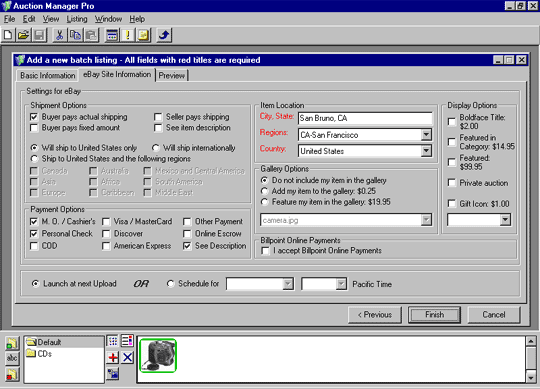Check 'Buyer pays fixed amount' checkbox
Viewport: 540px width, 389px height.
tap(34, 128)
